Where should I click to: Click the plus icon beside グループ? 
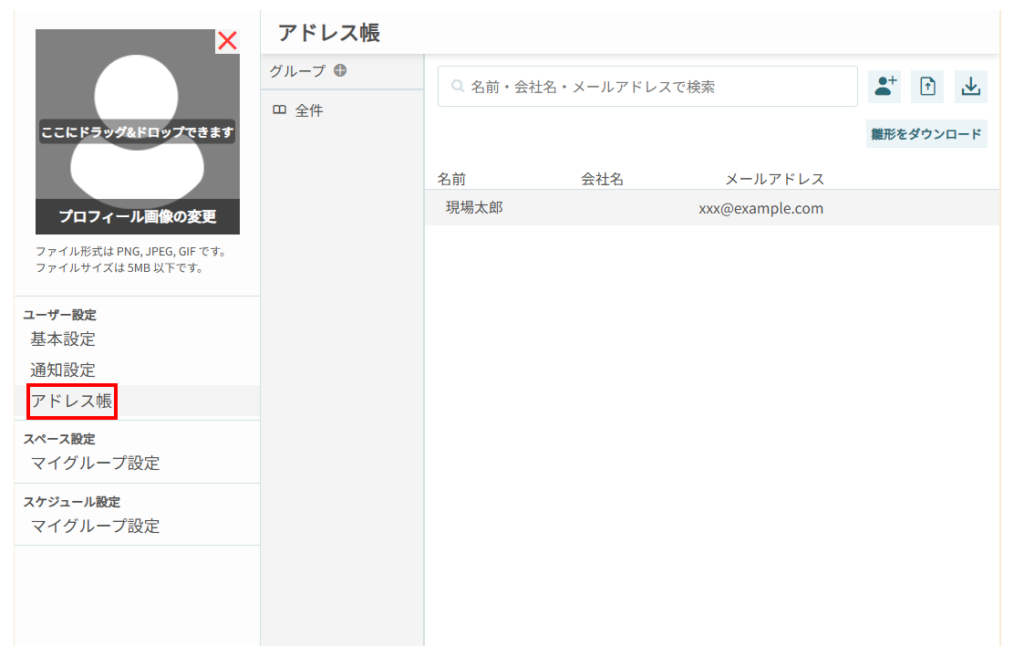(x=340, y=71)
